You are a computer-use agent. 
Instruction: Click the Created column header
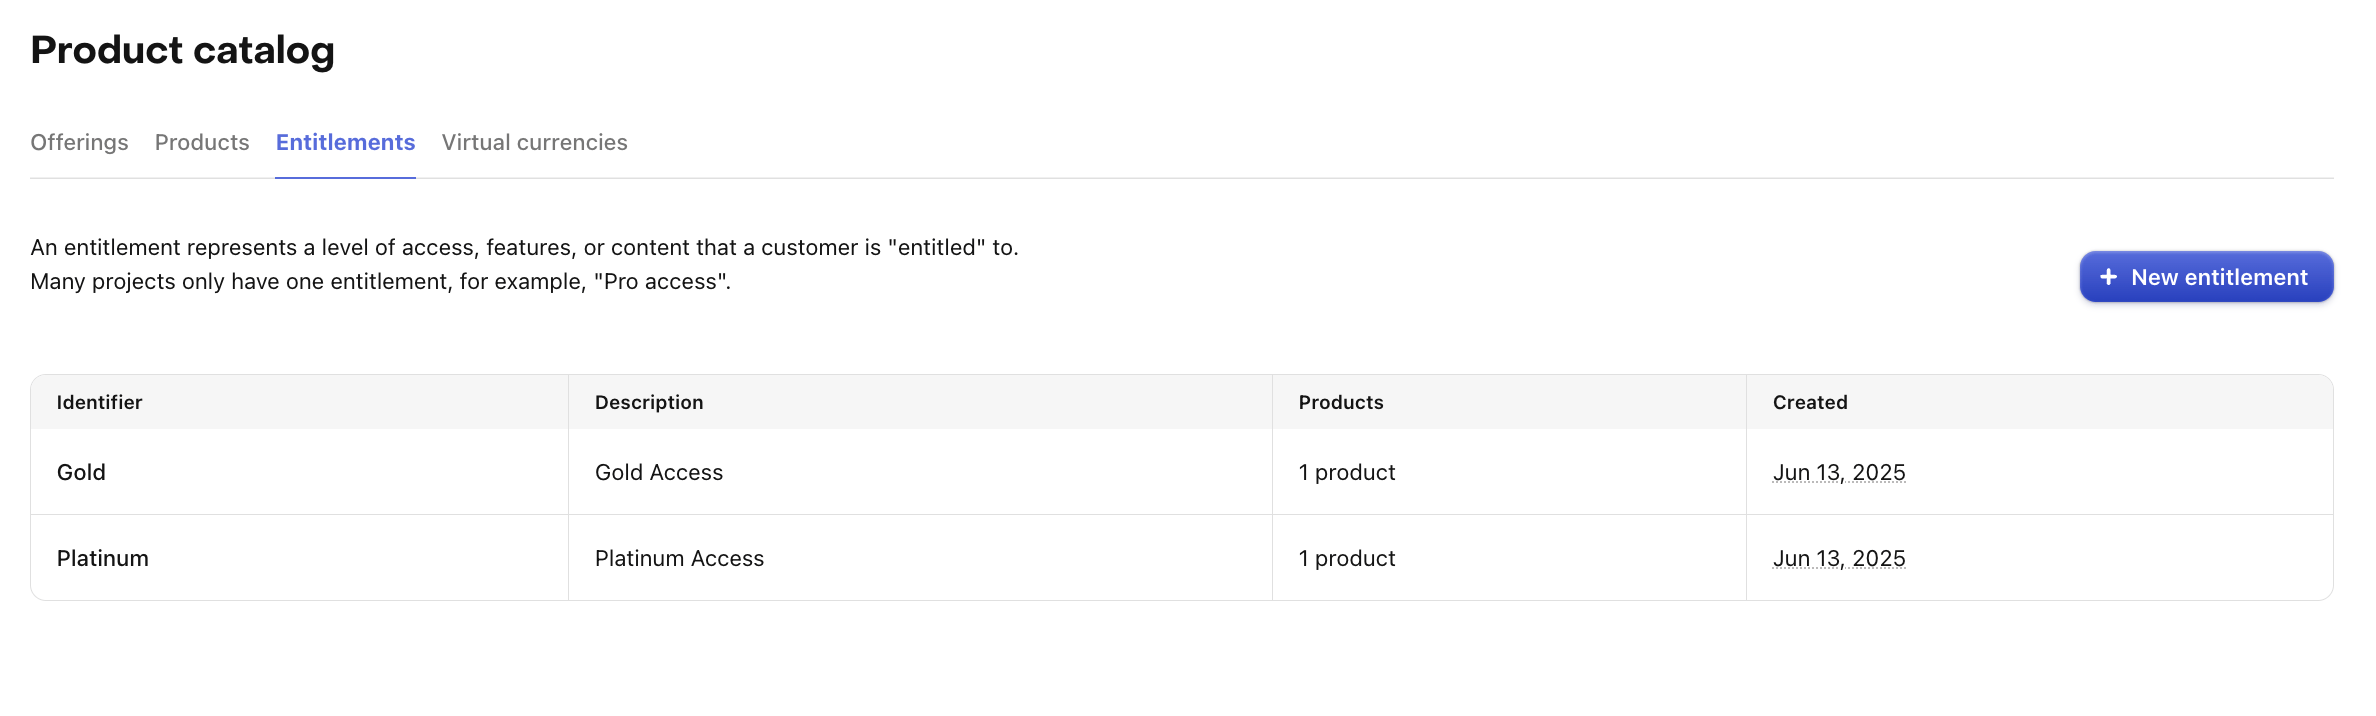(x=1810, y=402)
